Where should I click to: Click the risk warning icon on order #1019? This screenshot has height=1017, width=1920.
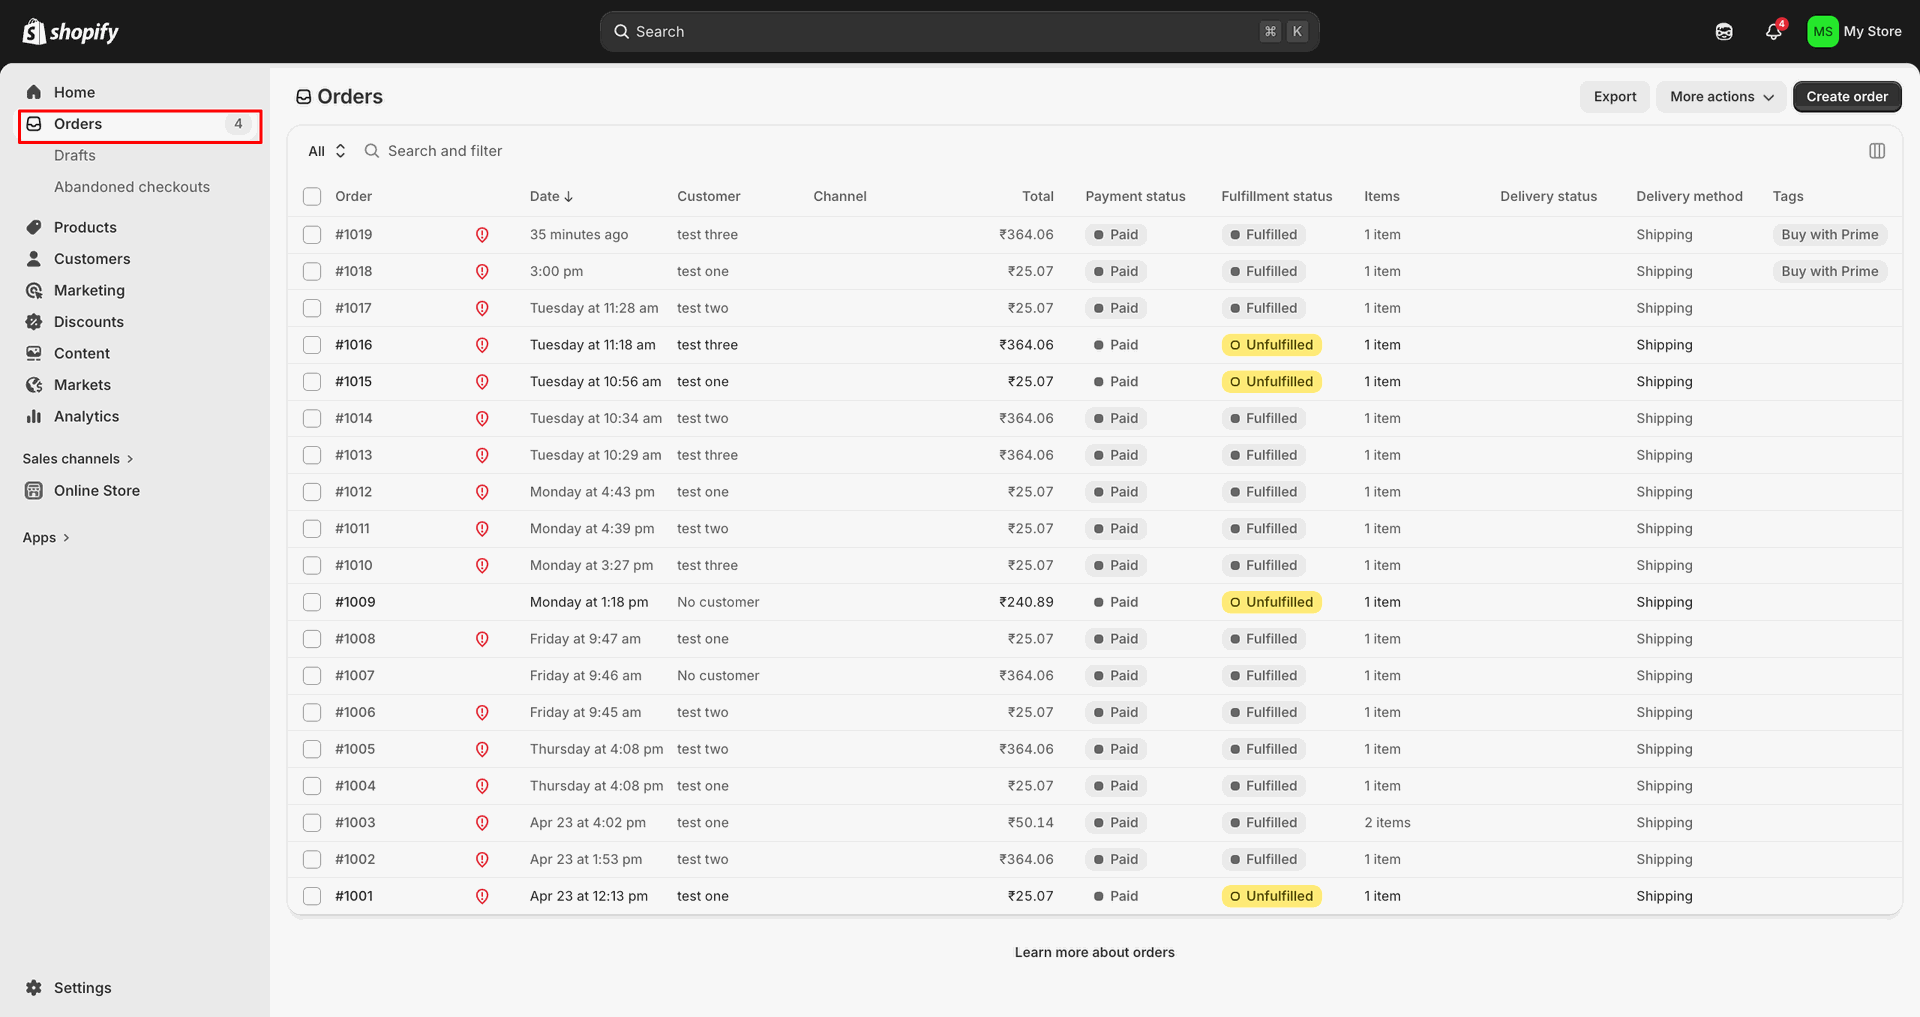[482, 235]
